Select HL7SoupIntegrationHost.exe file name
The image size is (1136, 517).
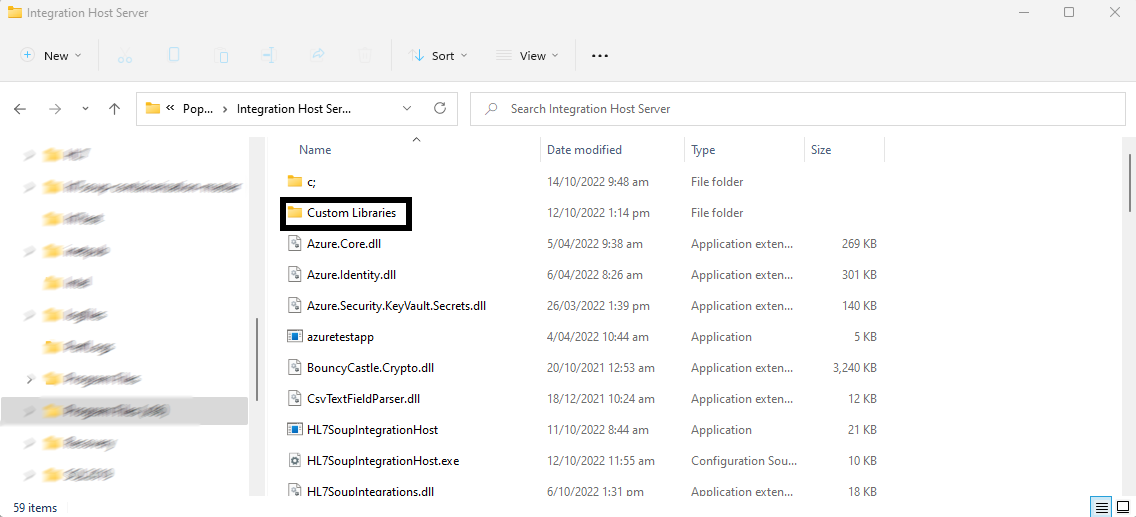383,461
